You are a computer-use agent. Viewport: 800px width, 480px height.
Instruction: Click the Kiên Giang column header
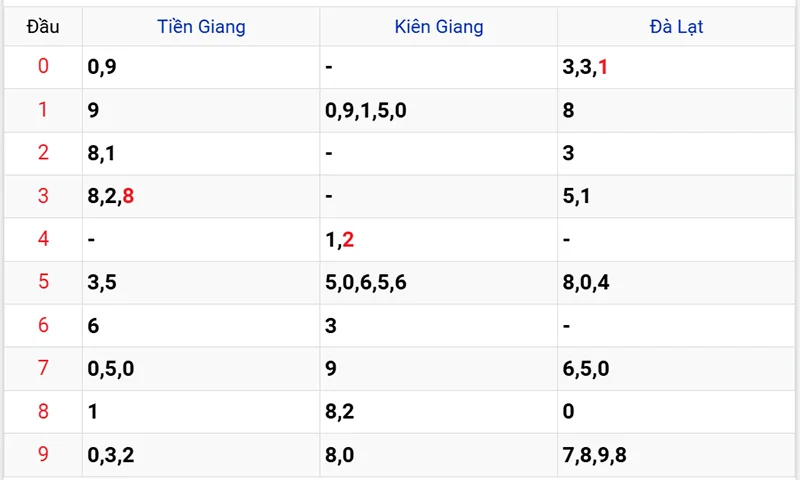coord(439,27)
